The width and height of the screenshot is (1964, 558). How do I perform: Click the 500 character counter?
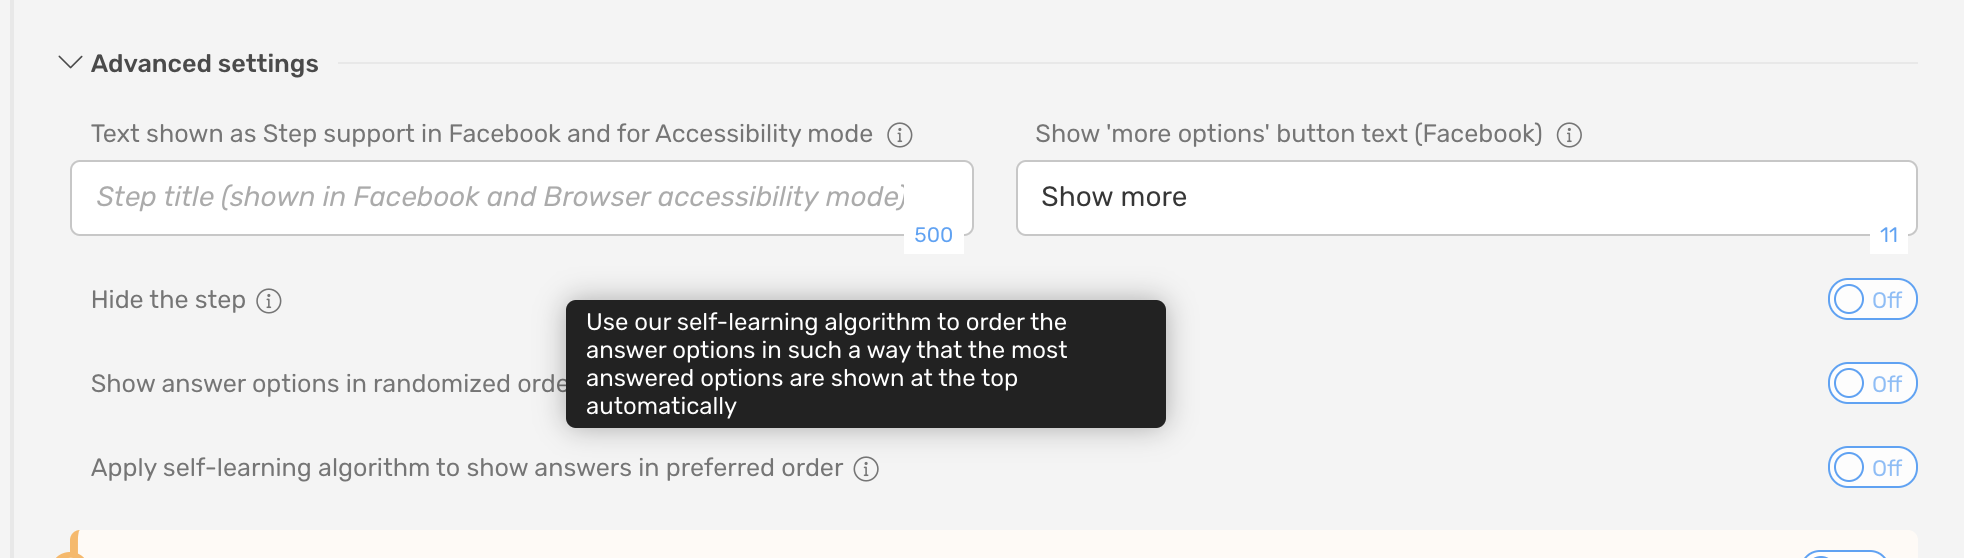coord(933,235)
